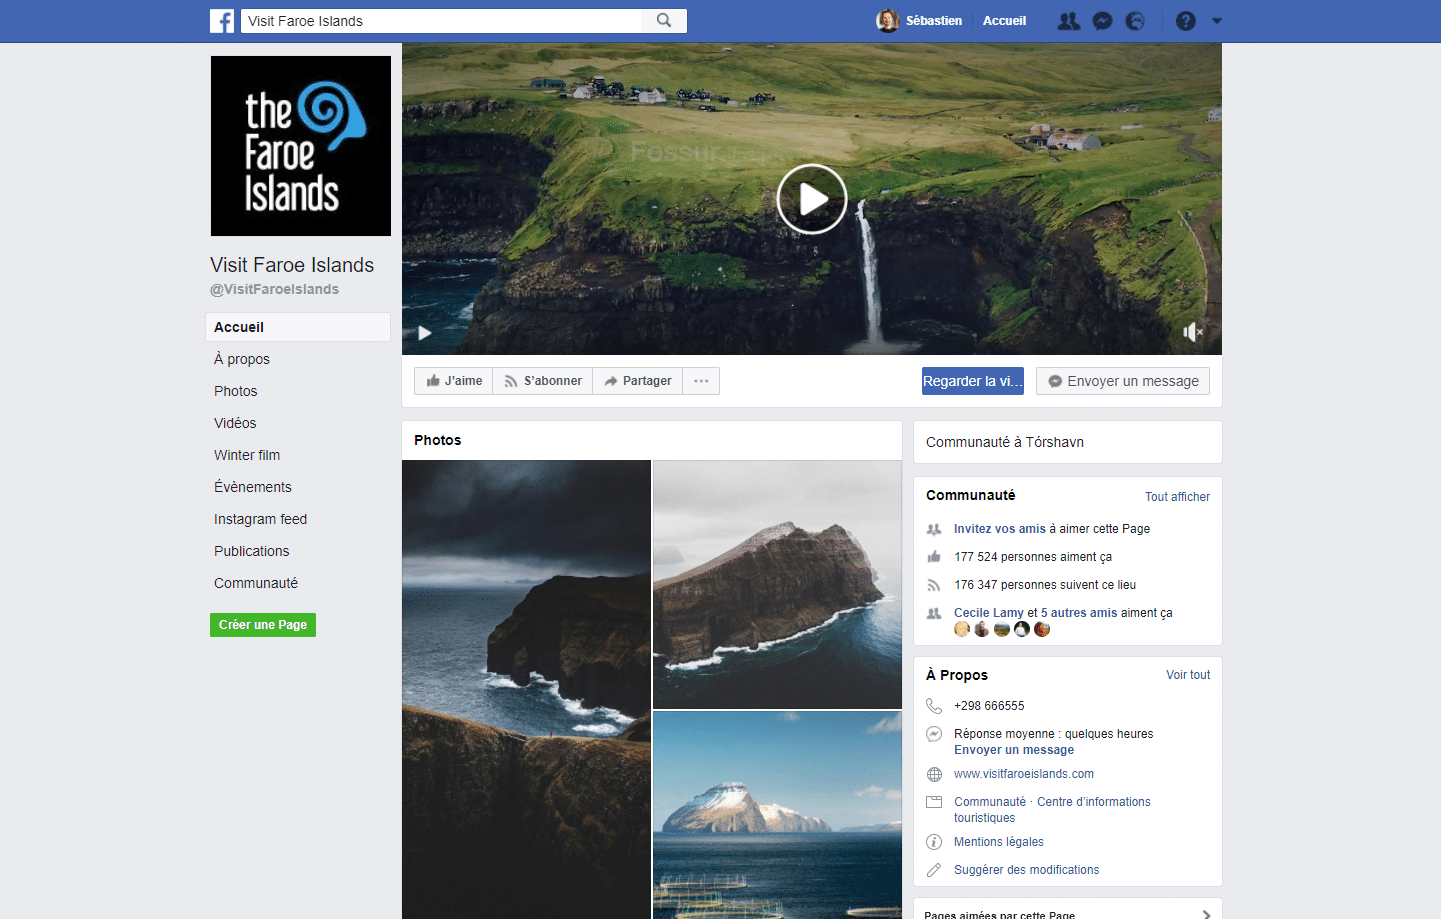Click the Visit Faroe Islands search field
The height and width of the screenshot is (919, 1441).
click(x=441, y=21)
